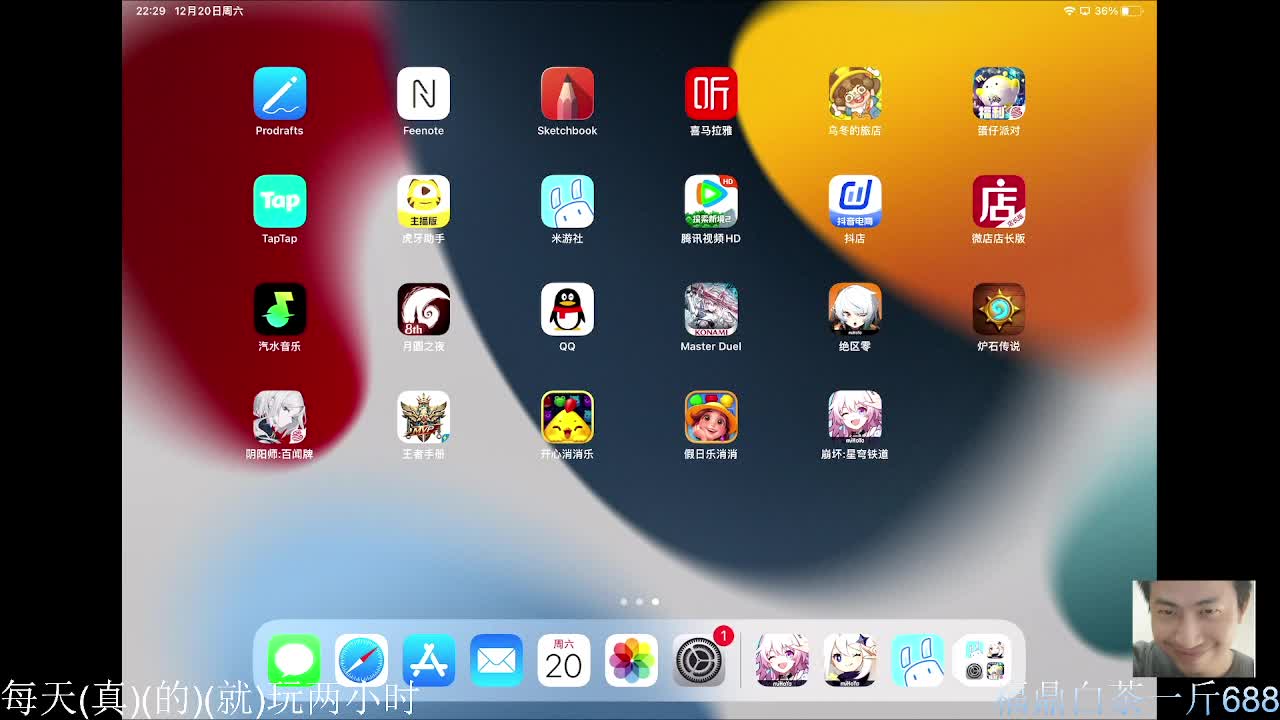Open 腾讯视频 HD app
The image size is (1280, 720).
click(711, 202)
